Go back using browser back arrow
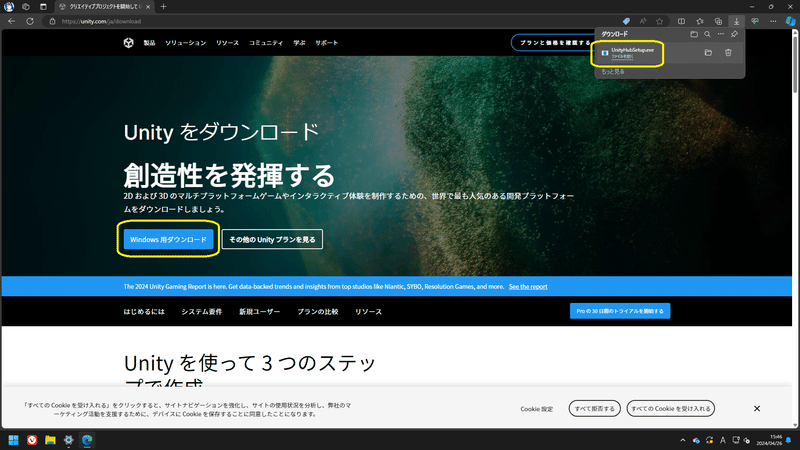Viewport: 800px width, 450px height. click(x=11, y=21)
